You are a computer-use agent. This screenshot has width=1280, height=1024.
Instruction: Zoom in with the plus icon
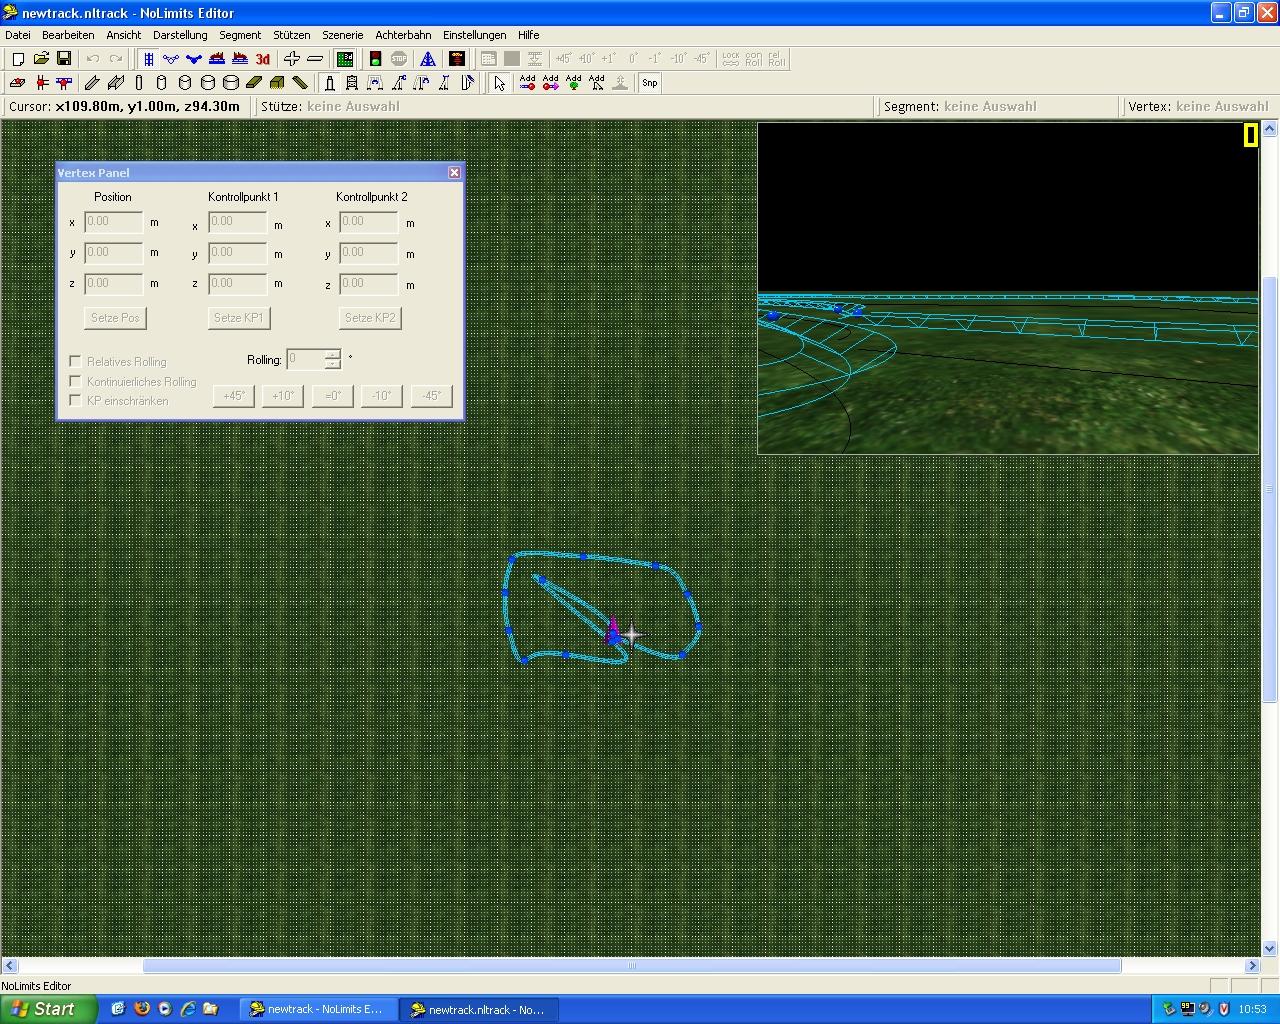tap(292, 59)
